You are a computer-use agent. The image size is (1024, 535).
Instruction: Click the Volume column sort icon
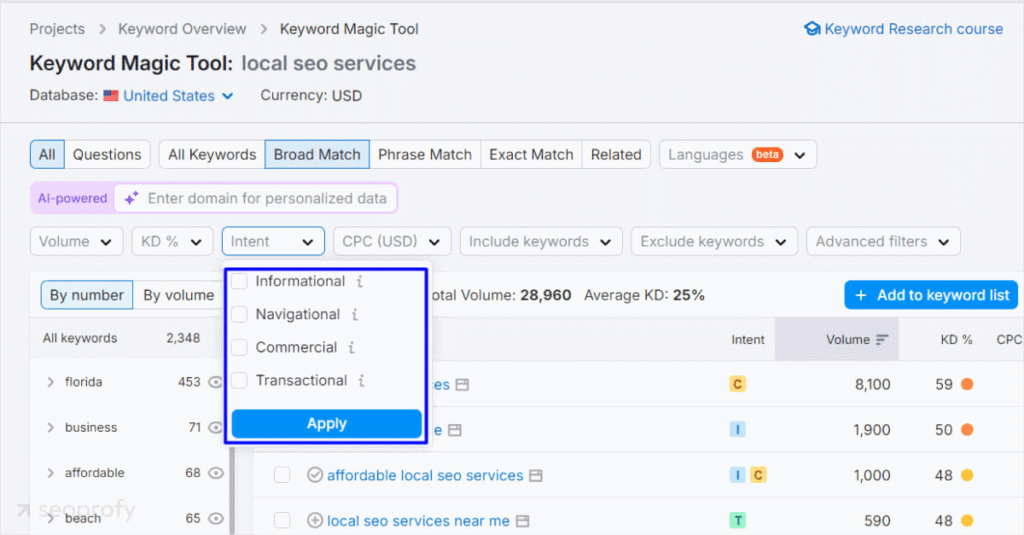882,340
